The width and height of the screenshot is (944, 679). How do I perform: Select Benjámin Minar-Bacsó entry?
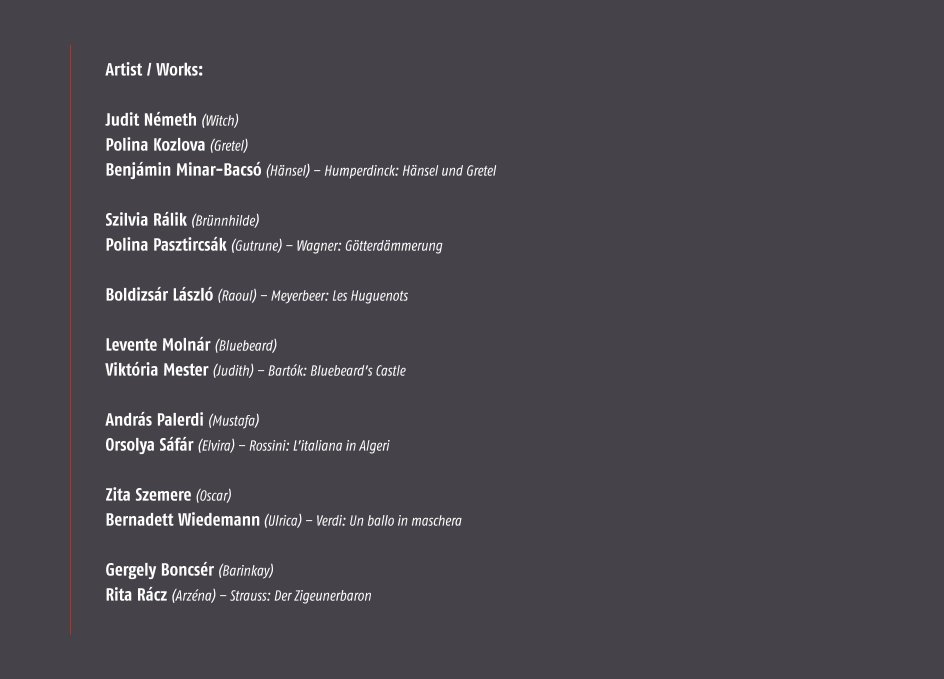pyautogui.click(x=184, y=170)
